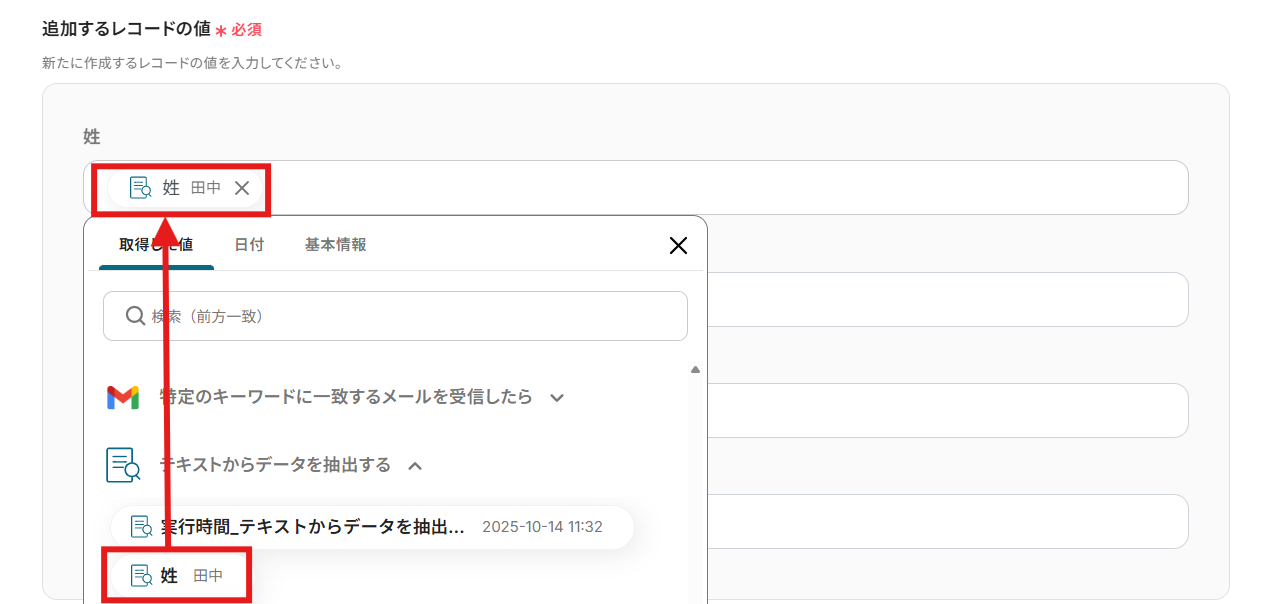Click the テキストからデータを抽出する section icon

click(123, 465)
